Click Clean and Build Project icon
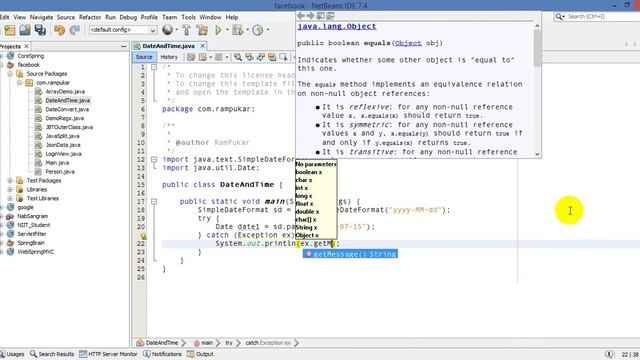 (202, 30)
